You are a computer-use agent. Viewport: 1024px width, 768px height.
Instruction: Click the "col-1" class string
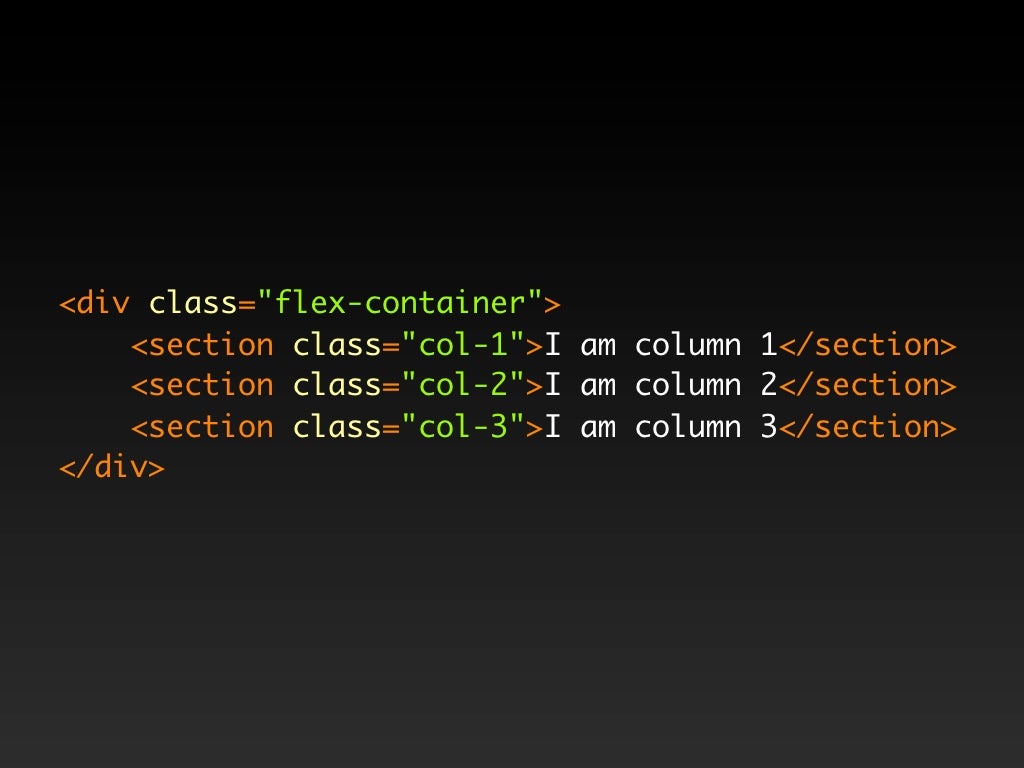point(463,345)
